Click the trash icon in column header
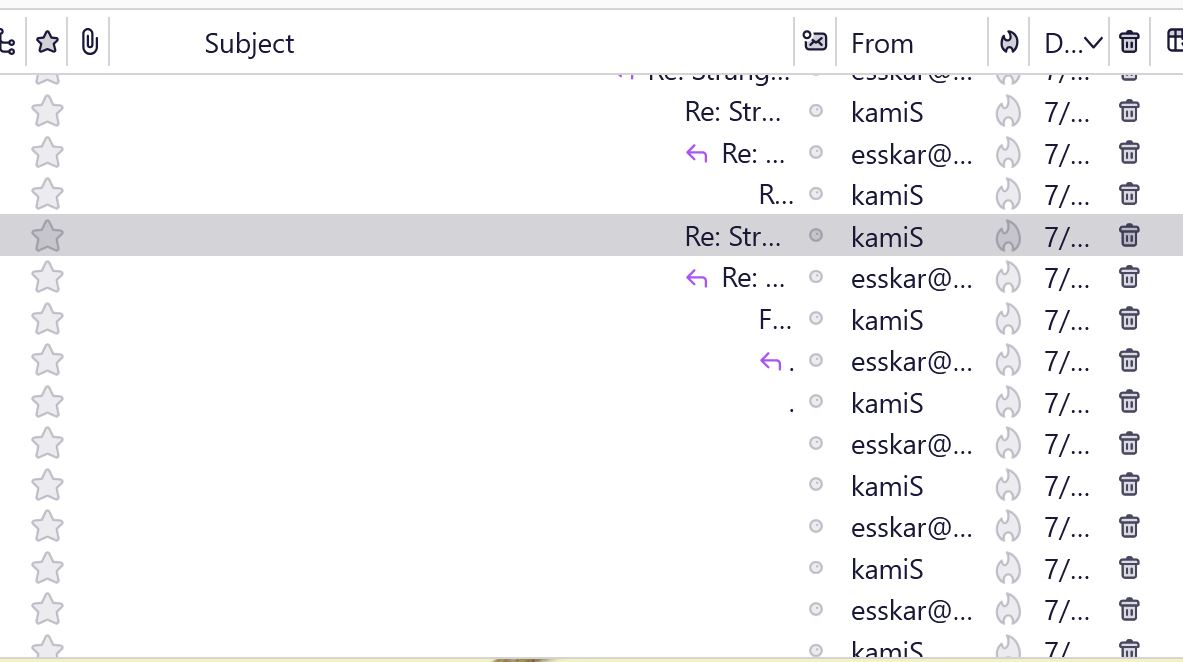Viewport: 1183px width, 662px height. click(1129, 42)
